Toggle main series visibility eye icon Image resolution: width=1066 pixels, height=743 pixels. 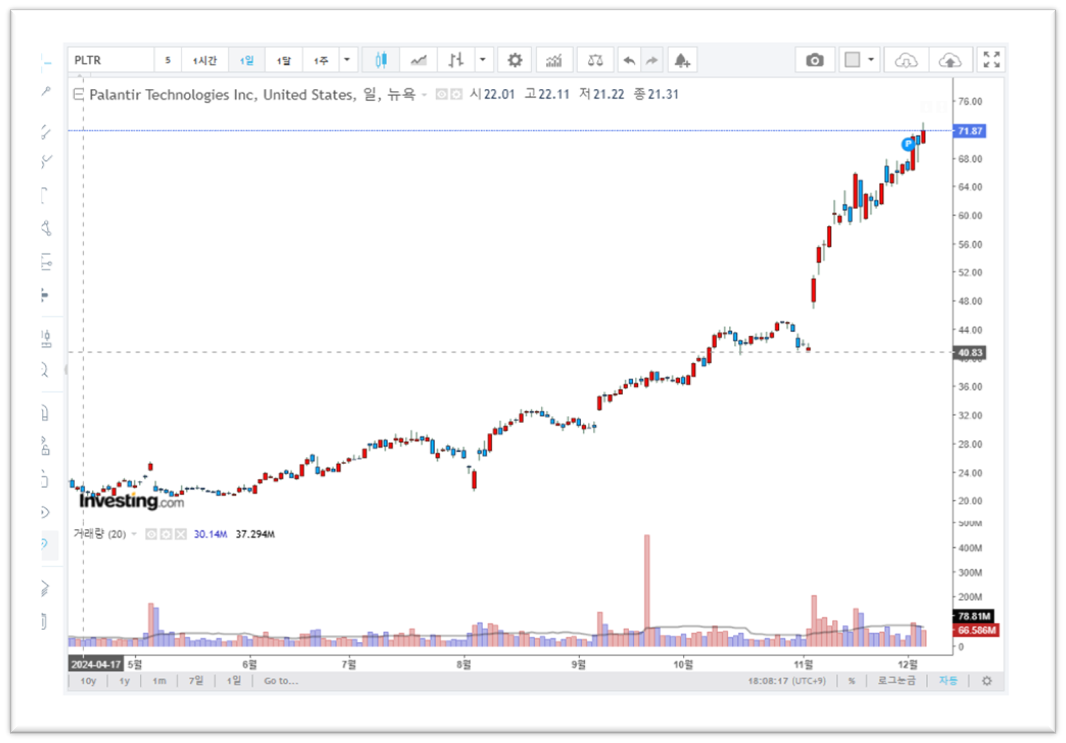441,94
